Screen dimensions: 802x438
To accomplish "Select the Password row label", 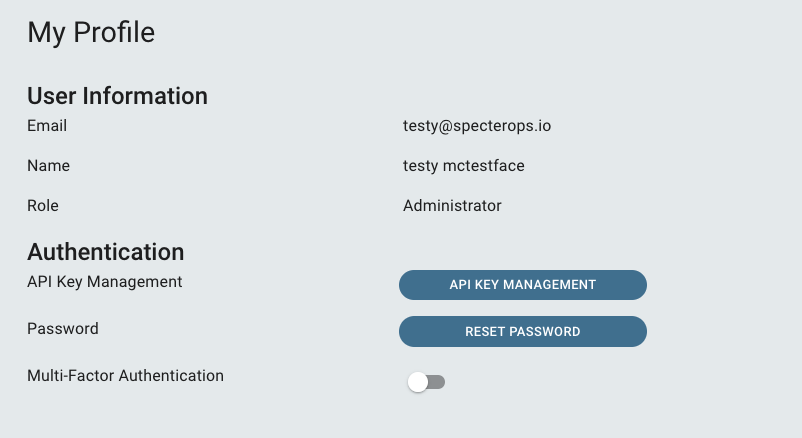I will pyautogui.click(x=63, y=328).
